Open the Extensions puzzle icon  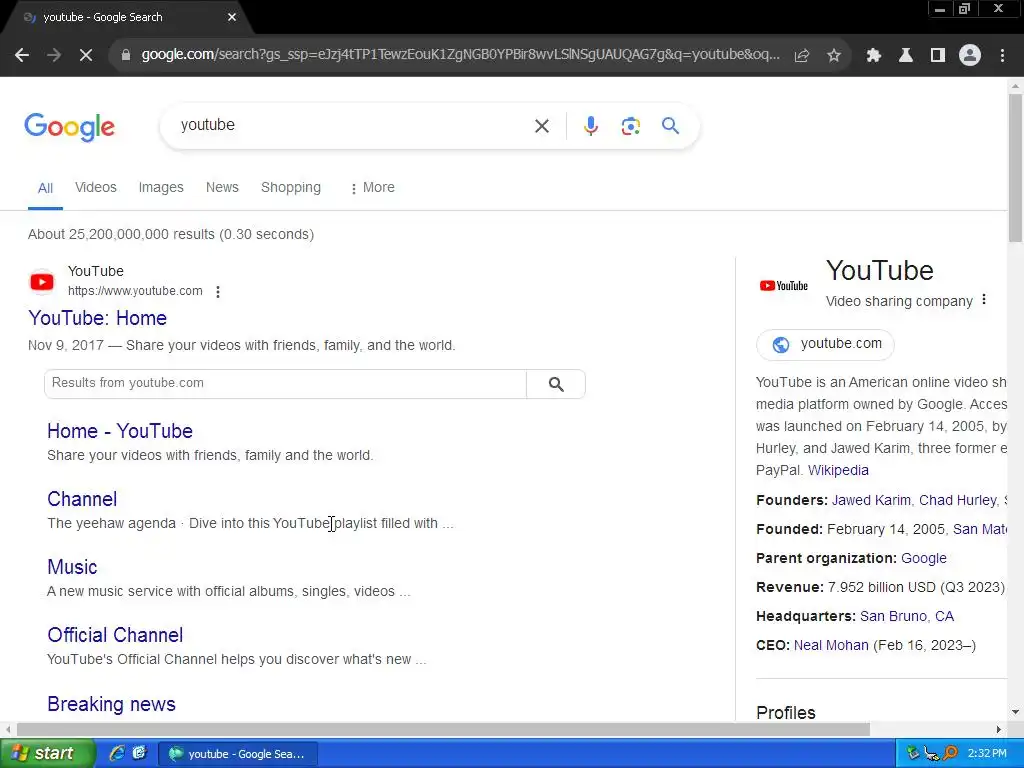pyautogui.click(x=873, y=56)
